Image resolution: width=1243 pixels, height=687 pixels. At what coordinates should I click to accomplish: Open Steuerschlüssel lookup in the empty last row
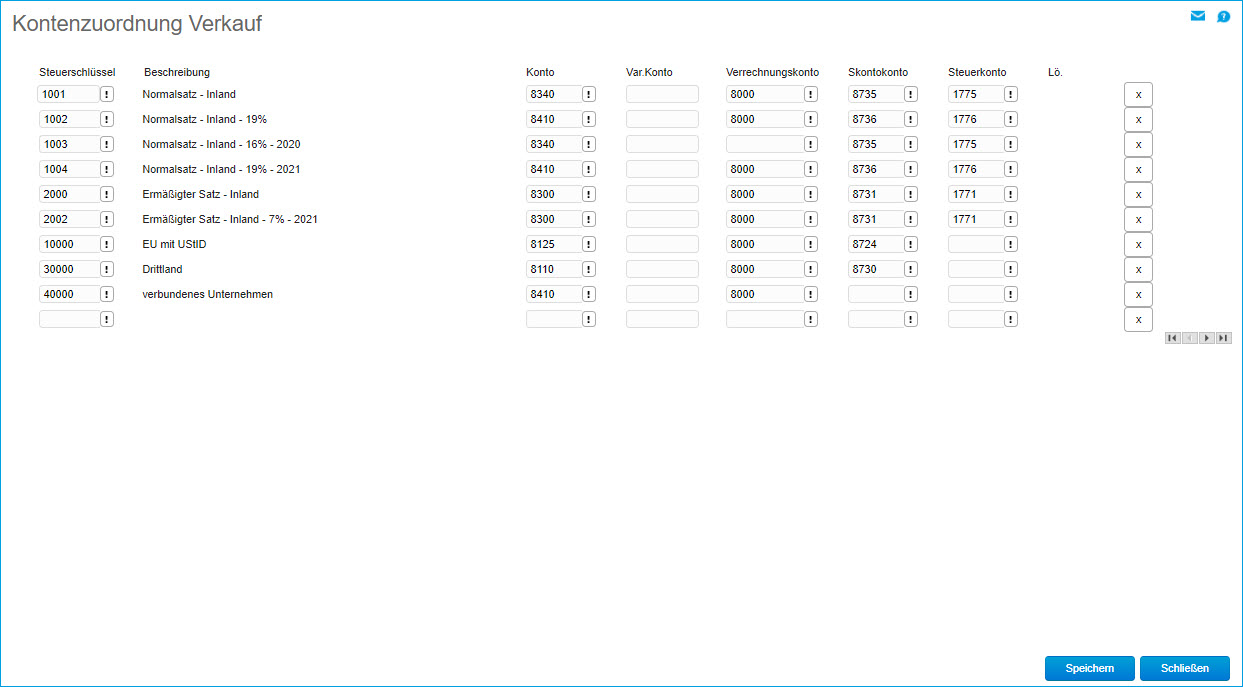(x=107, y=319)
